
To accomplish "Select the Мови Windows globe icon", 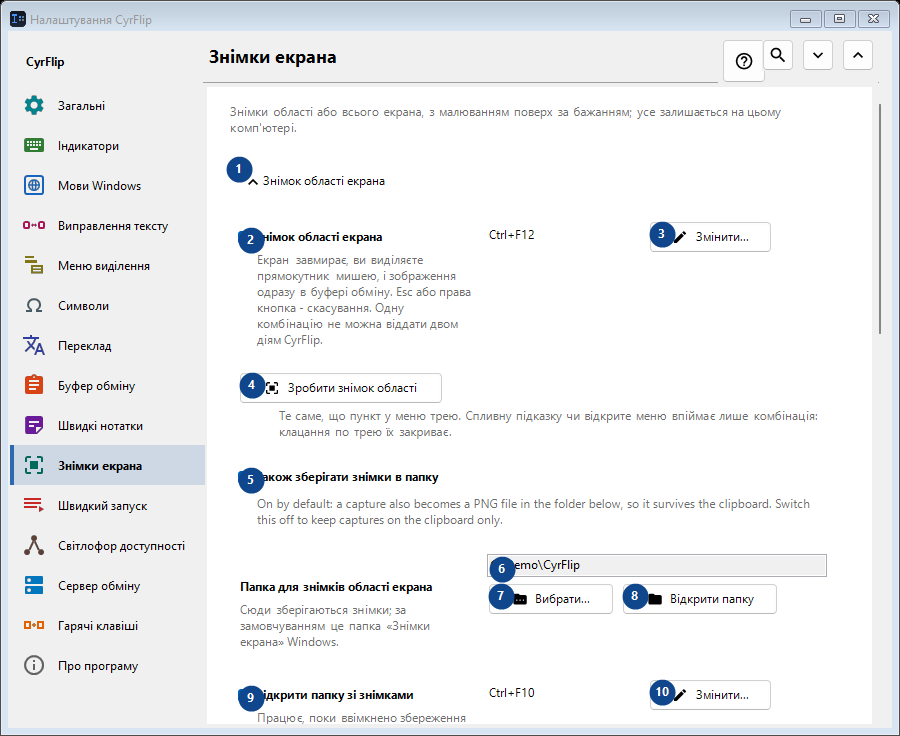I will [x=34, y=185].
